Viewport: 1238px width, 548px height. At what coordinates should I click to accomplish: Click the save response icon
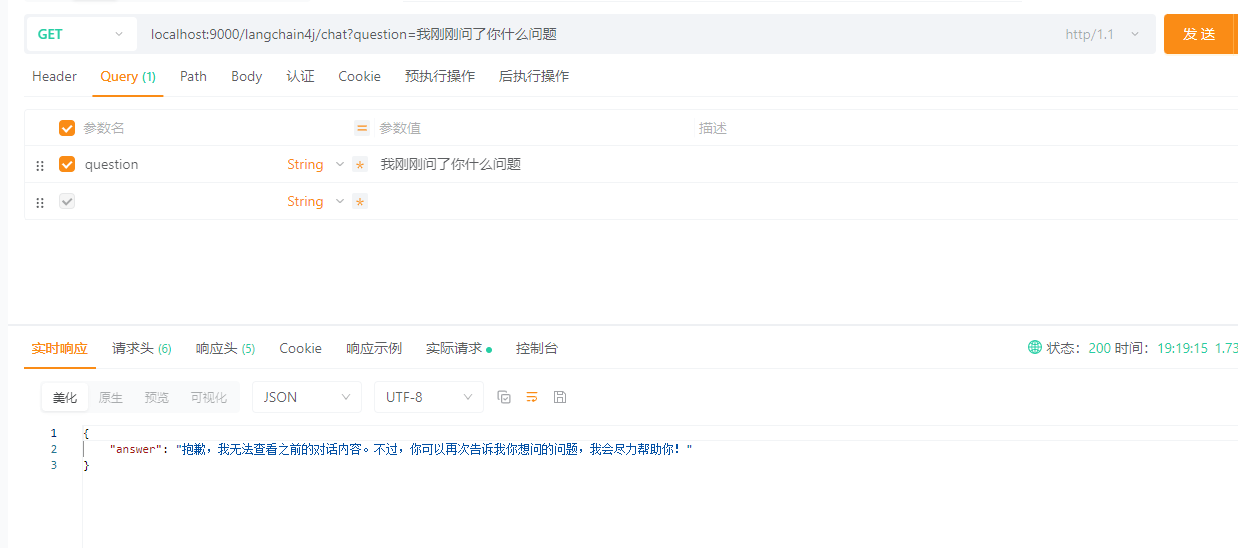pos(560,397)
